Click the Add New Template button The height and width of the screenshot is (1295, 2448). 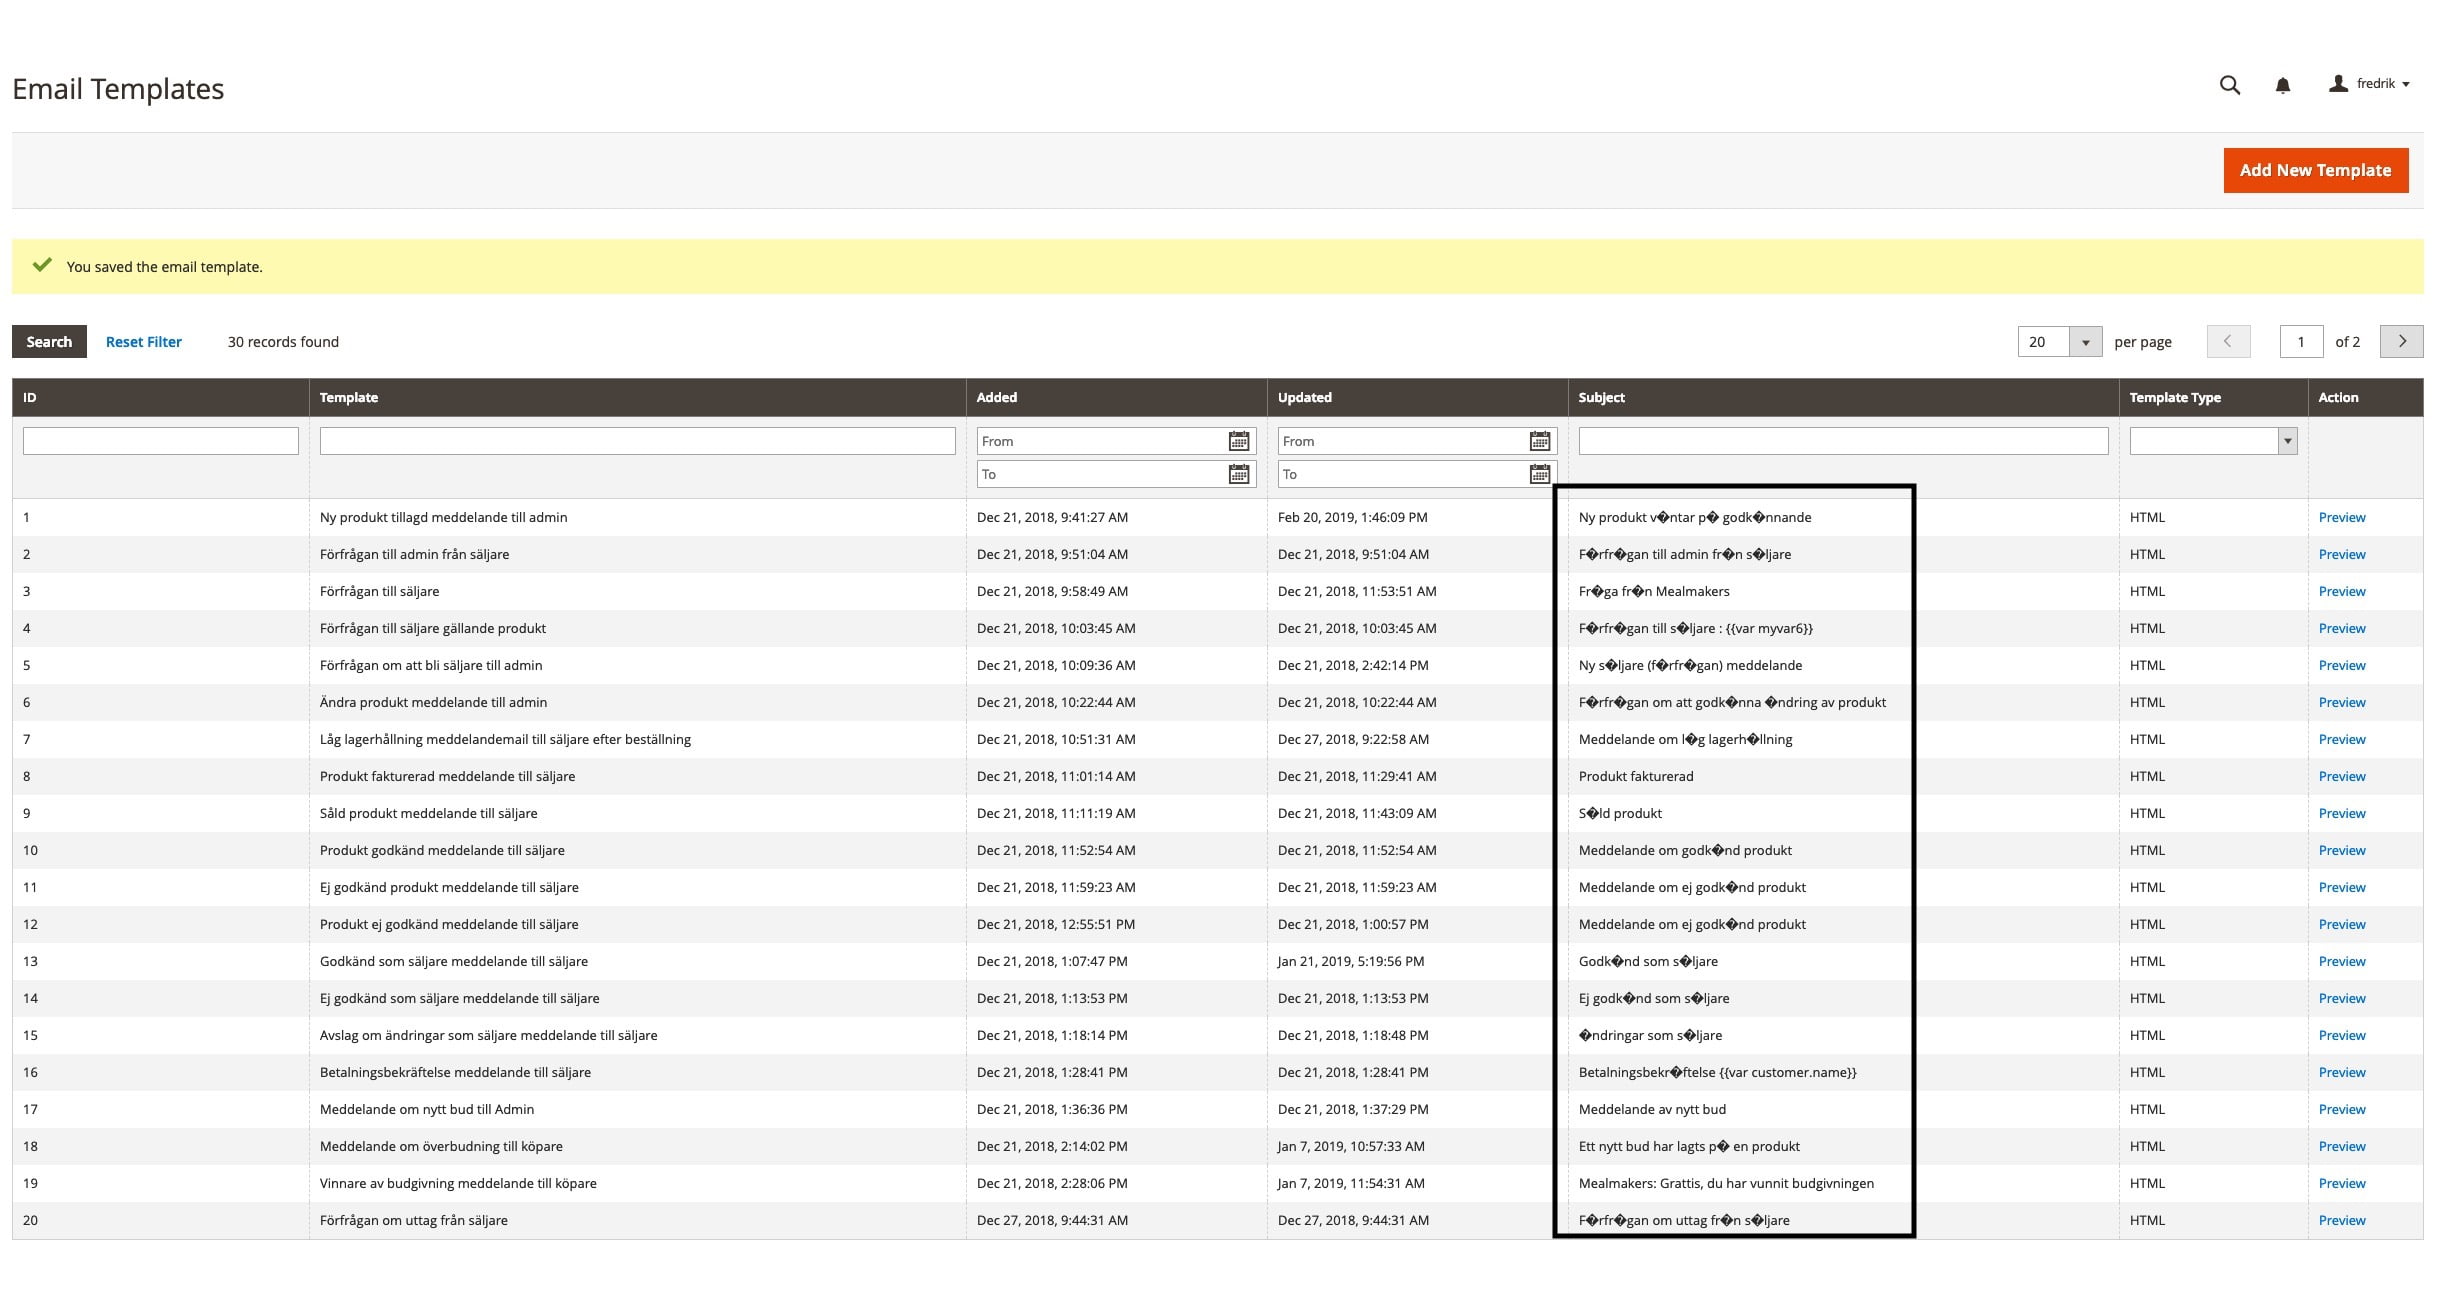coord(2314,170)
